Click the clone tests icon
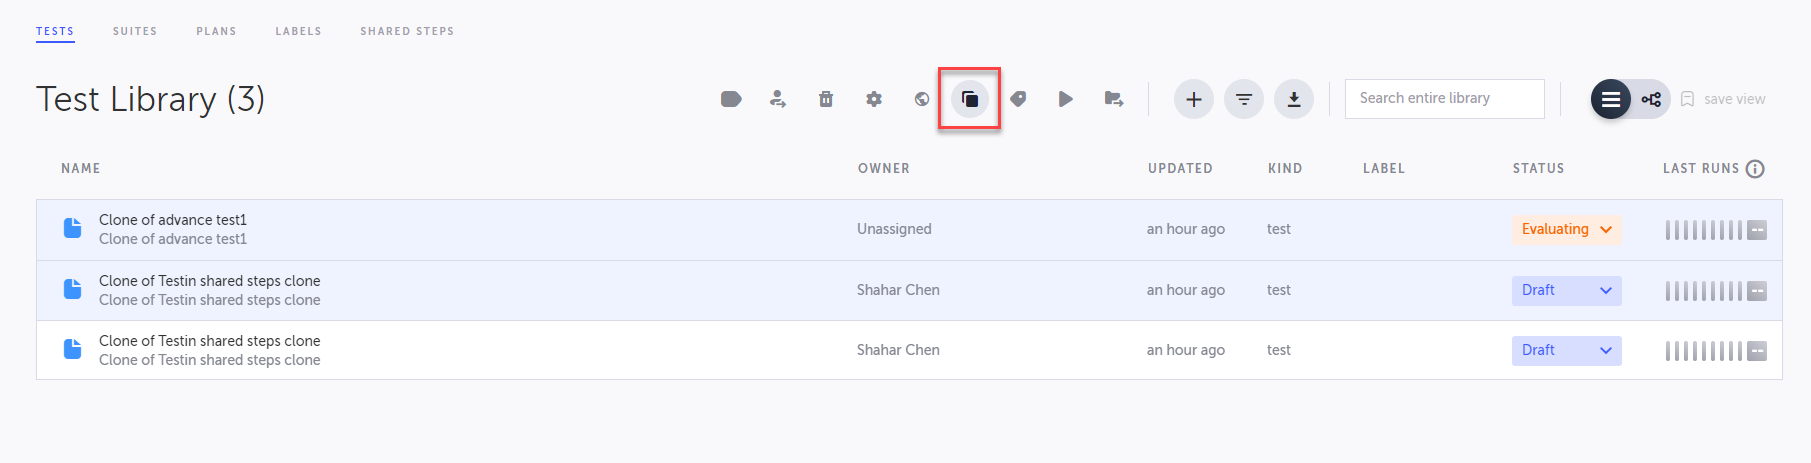 tap(969, 99)
